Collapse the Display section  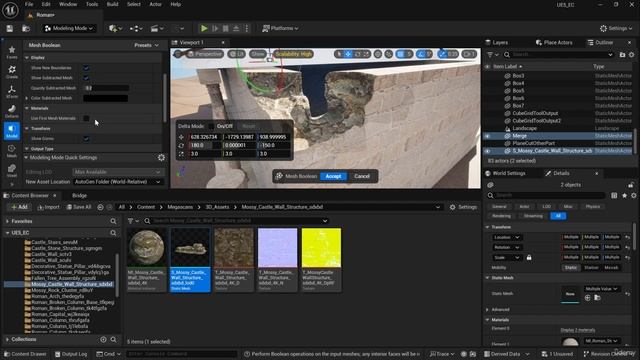pyautogui.click(x=27, y=58)
